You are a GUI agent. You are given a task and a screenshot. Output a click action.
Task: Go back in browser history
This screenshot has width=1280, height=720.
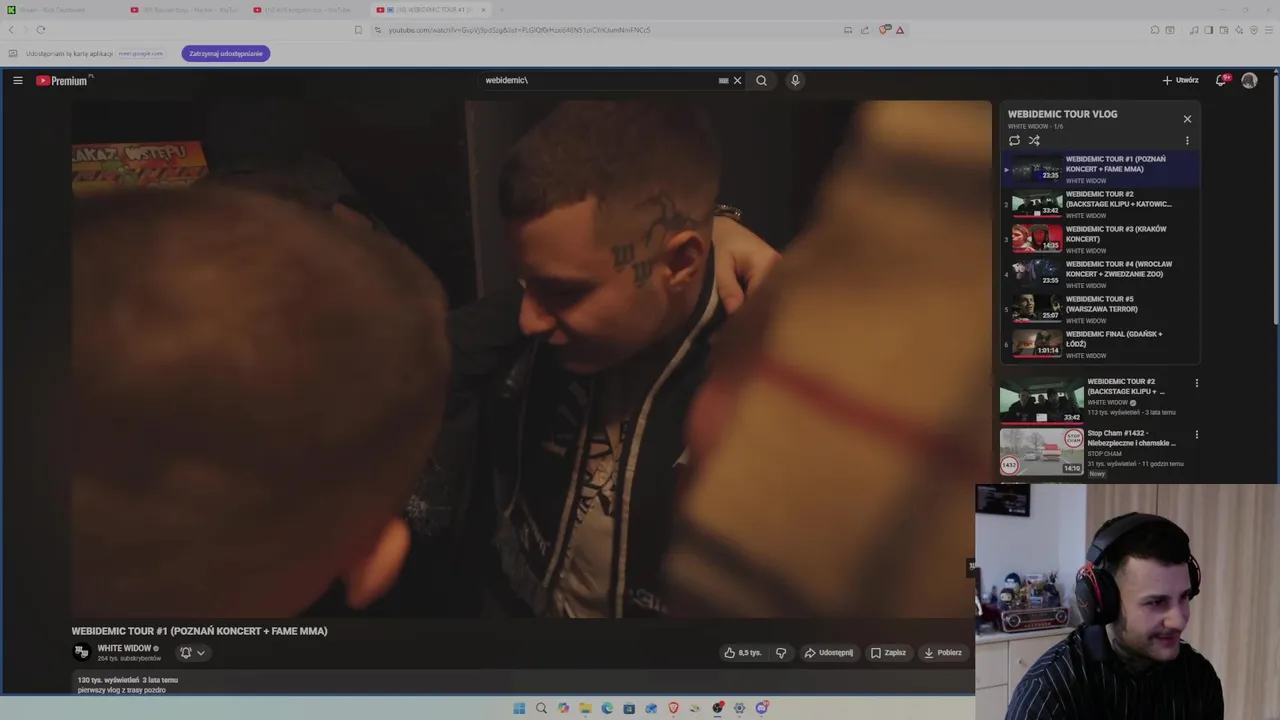click(x=12, y=30)
